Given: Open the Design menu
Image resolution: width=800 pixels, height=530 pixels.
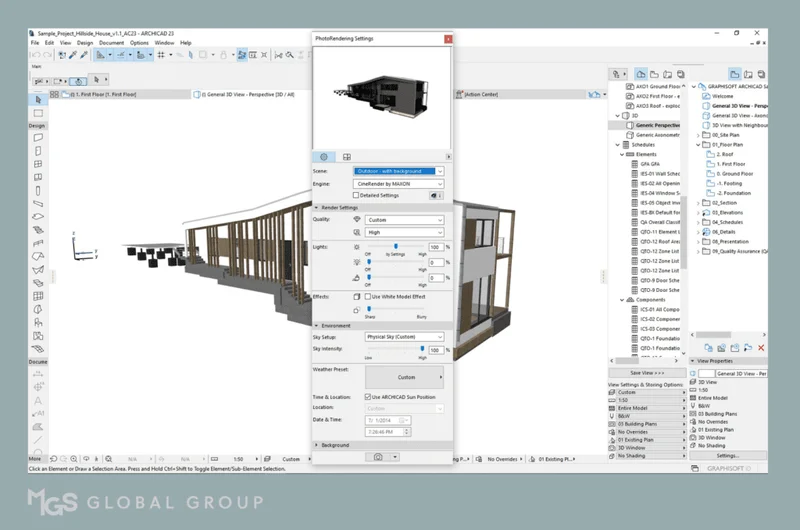Looking at the screenshot, I should (85, 43).
